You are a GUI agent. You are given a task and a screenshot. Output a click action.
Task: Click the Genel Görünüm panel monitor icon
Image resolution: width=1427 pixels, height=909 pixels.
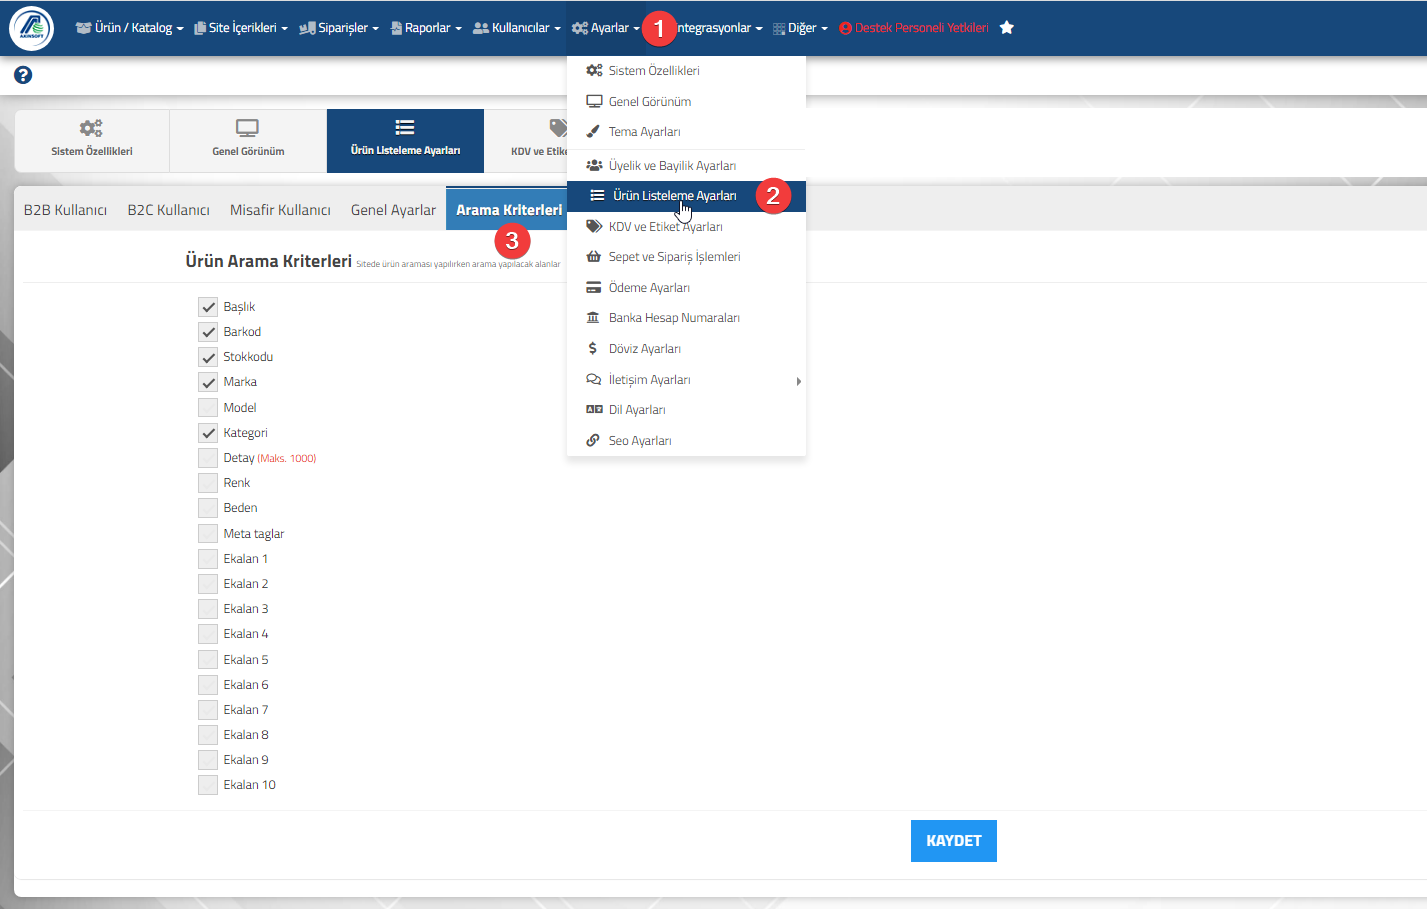[x=247, y=128]
